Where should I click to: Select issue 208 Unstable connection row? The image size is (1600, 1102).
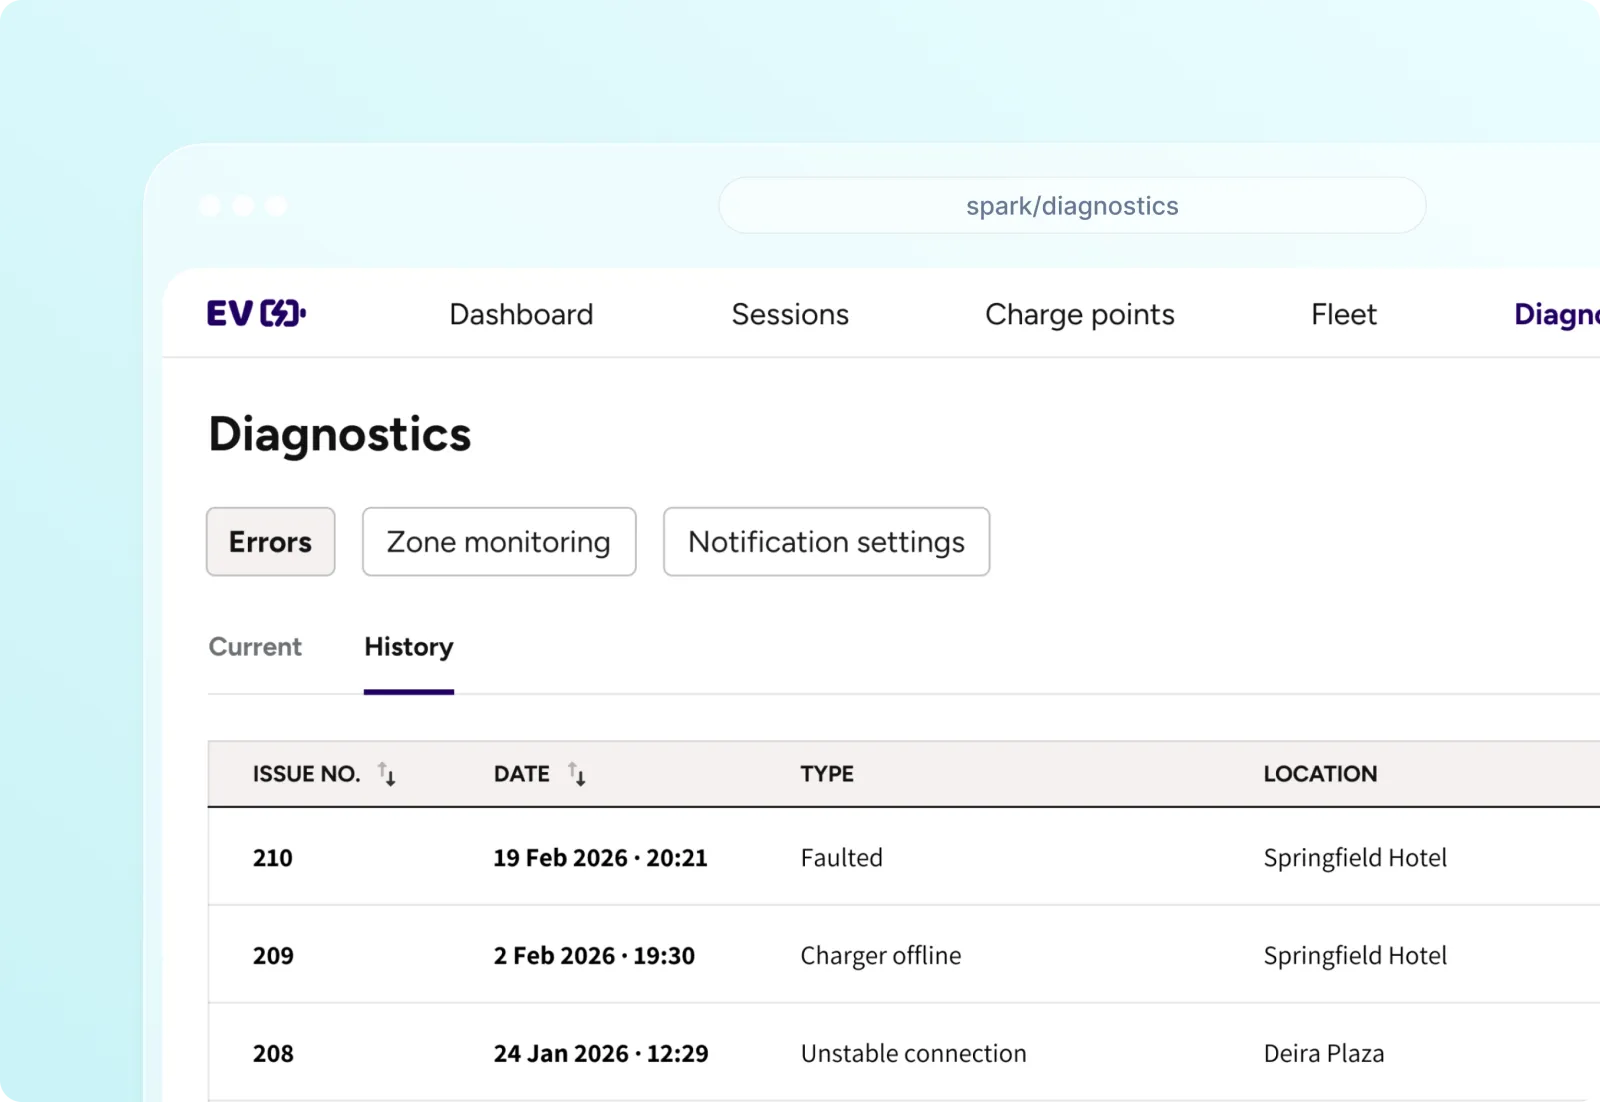click(913, 1054)
